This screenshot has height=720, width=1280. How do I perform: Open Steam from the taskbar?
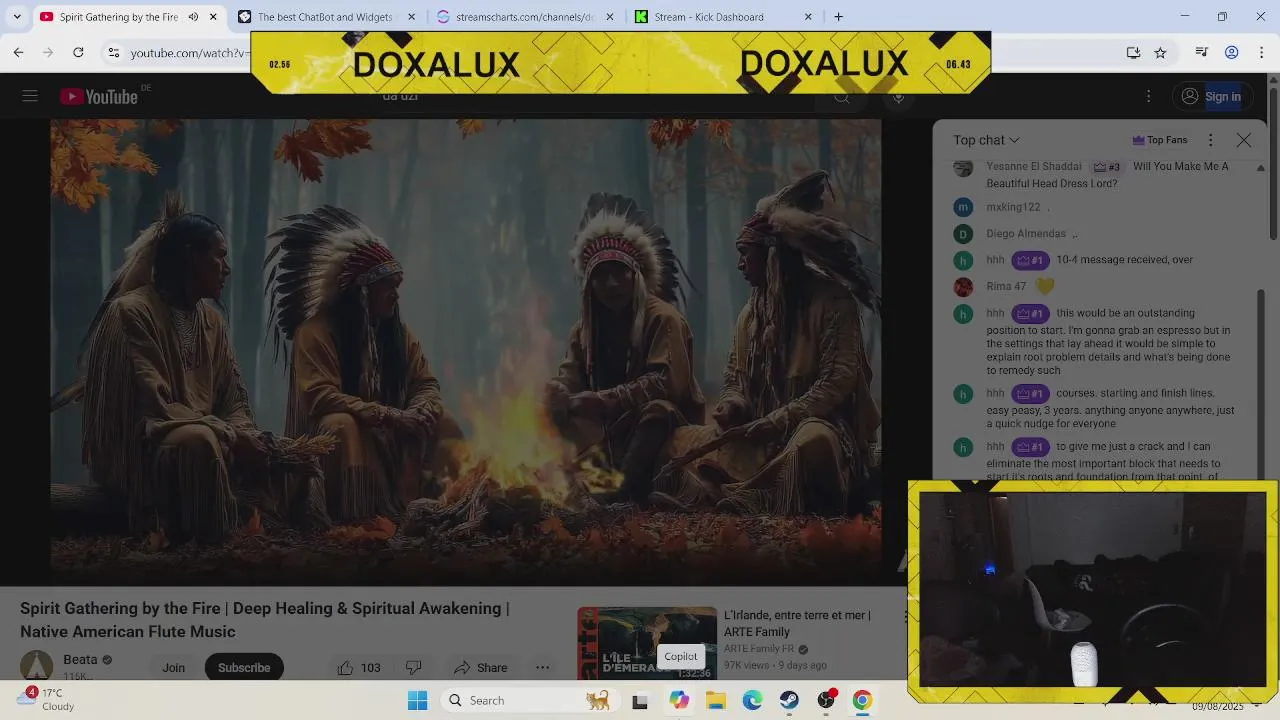(x=789, y=700)
